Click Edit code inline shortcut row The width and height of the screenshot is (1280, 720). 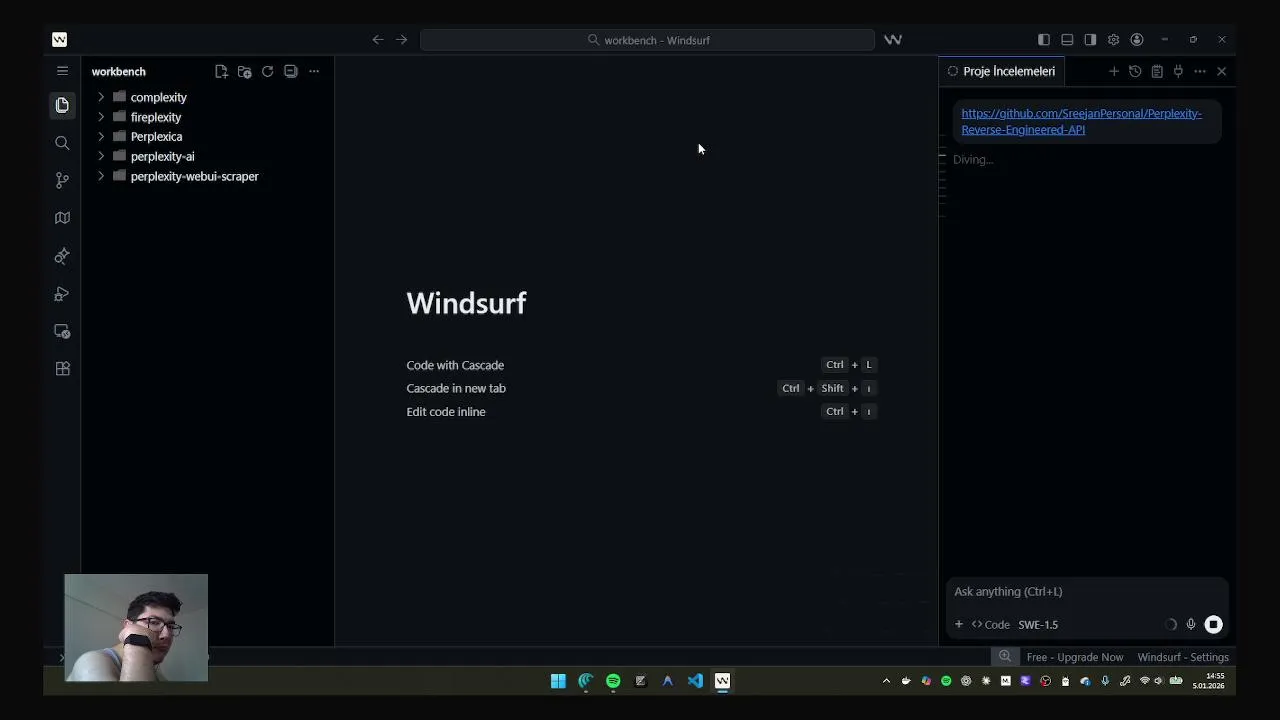pos(641,411)
